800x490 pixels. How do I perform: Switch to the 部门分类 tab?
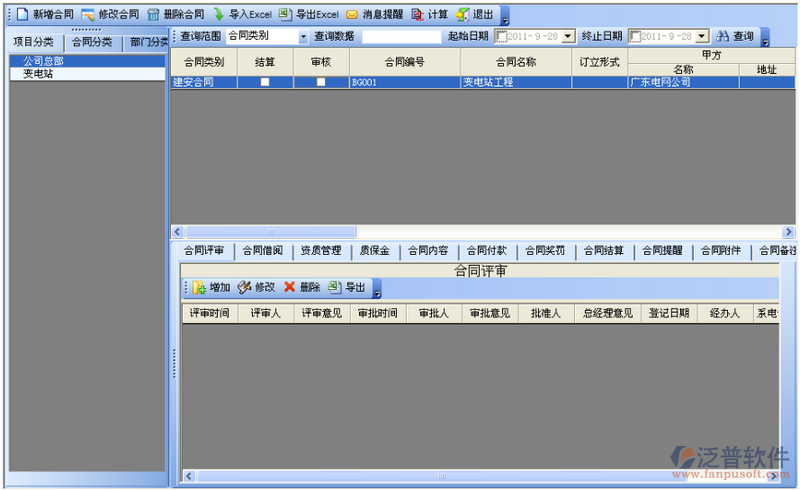[146, 42]
